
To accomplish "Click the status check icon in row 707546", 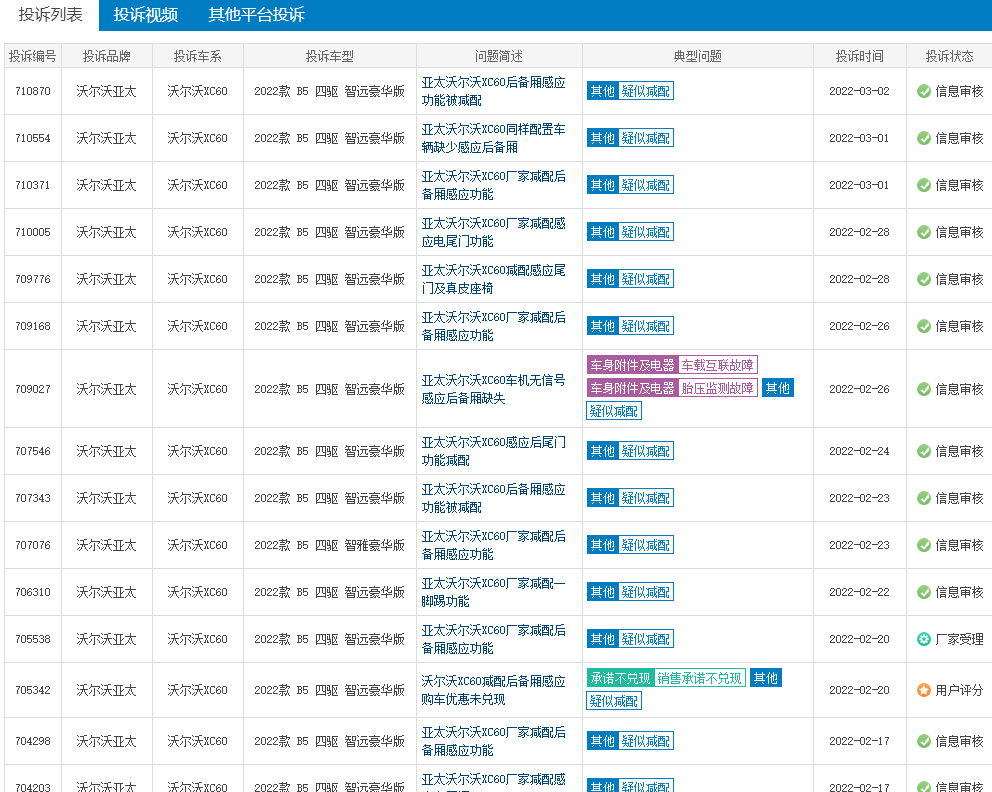I will tap(924, 451).
